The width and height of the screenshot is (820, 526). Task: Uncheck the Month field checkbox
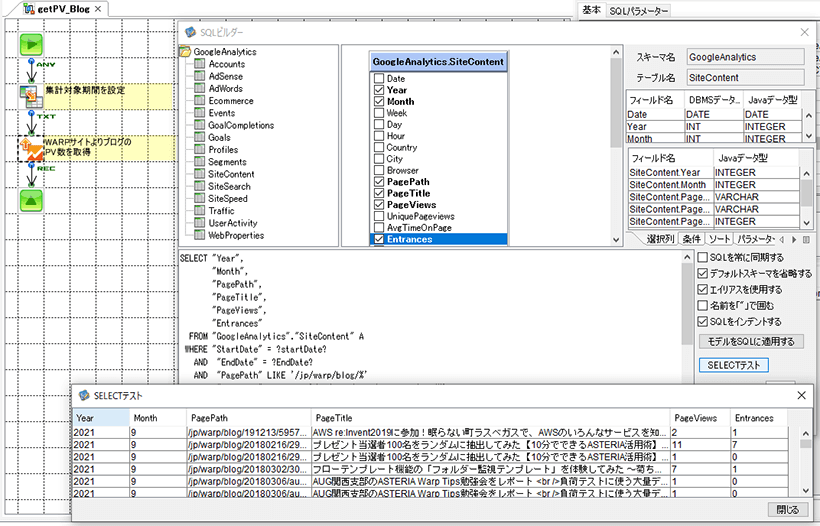click(x=379, y=101)
